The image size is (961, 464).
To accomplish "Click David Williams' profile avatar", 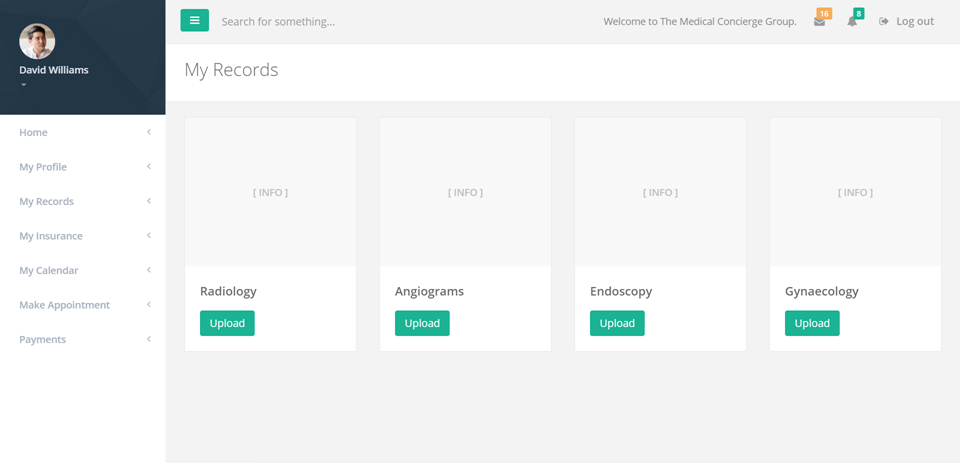I will pos(37,41).
